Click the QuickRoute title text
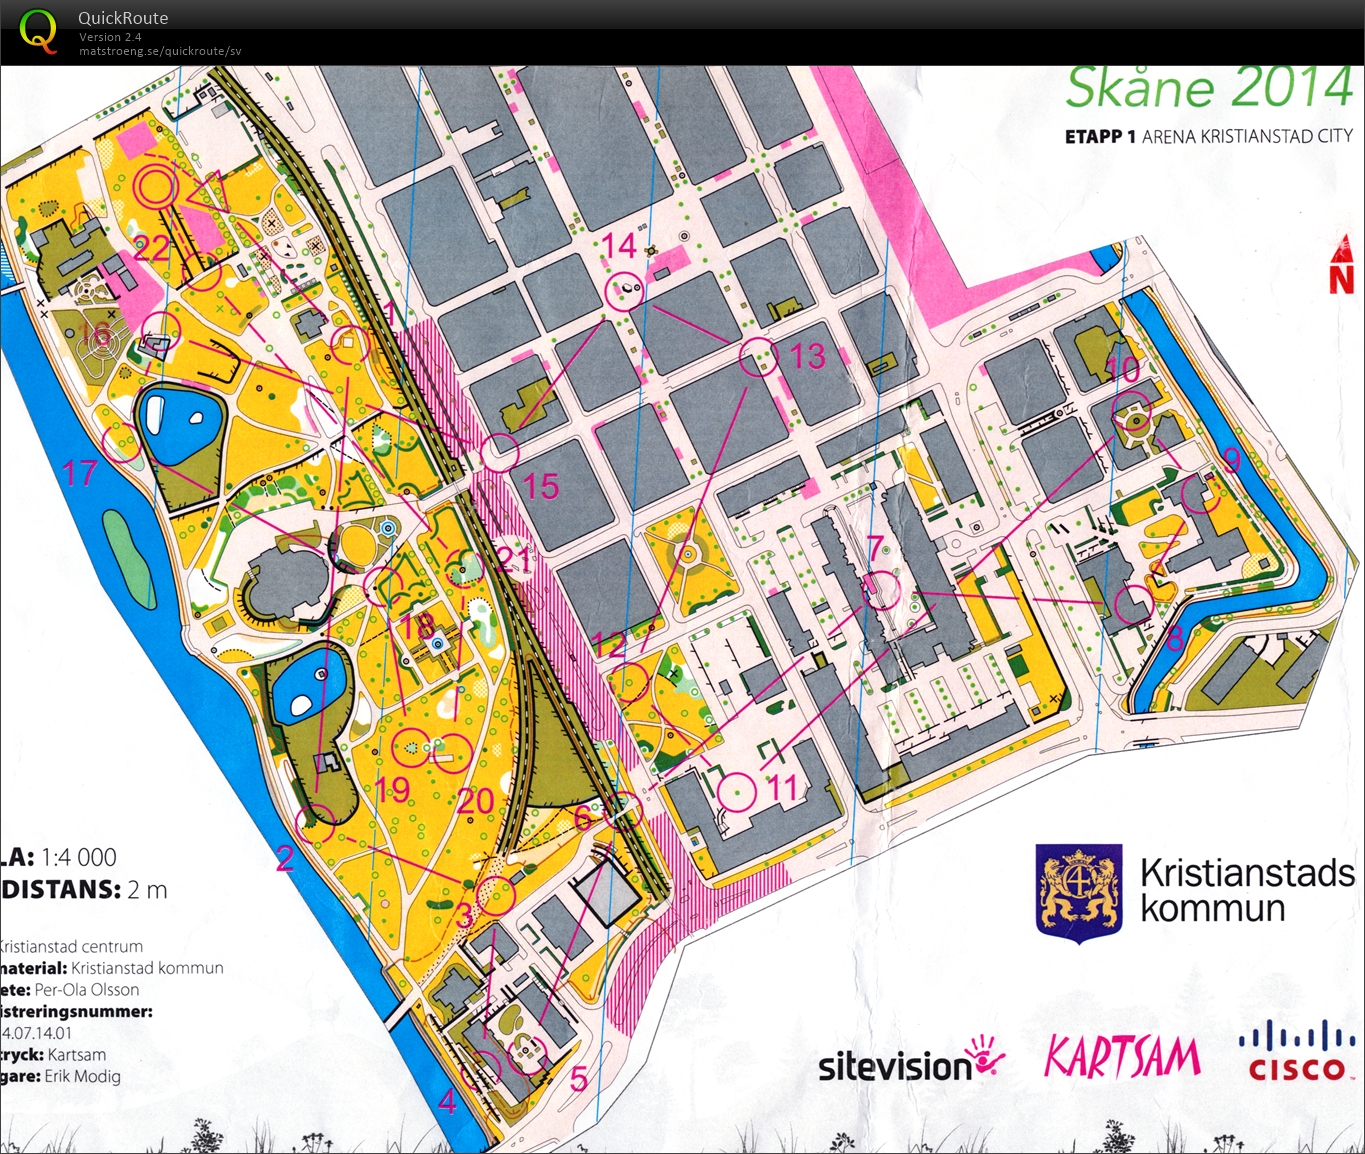This screenshot has height=1154, width=1365. (123, 18)
